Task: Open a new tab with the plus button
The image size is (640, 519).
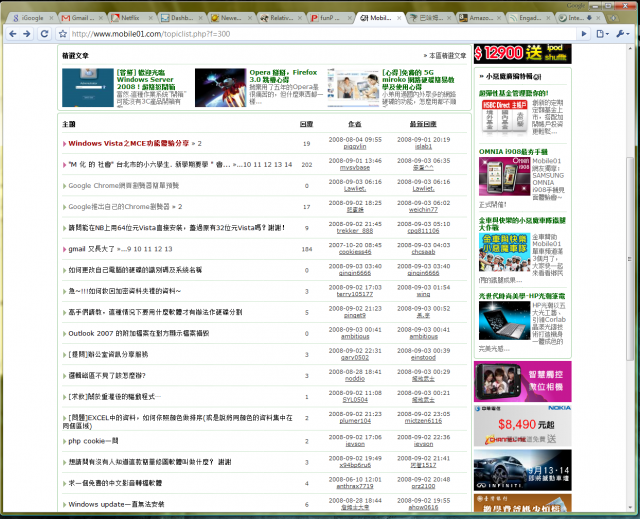Action: pos(613,18)
